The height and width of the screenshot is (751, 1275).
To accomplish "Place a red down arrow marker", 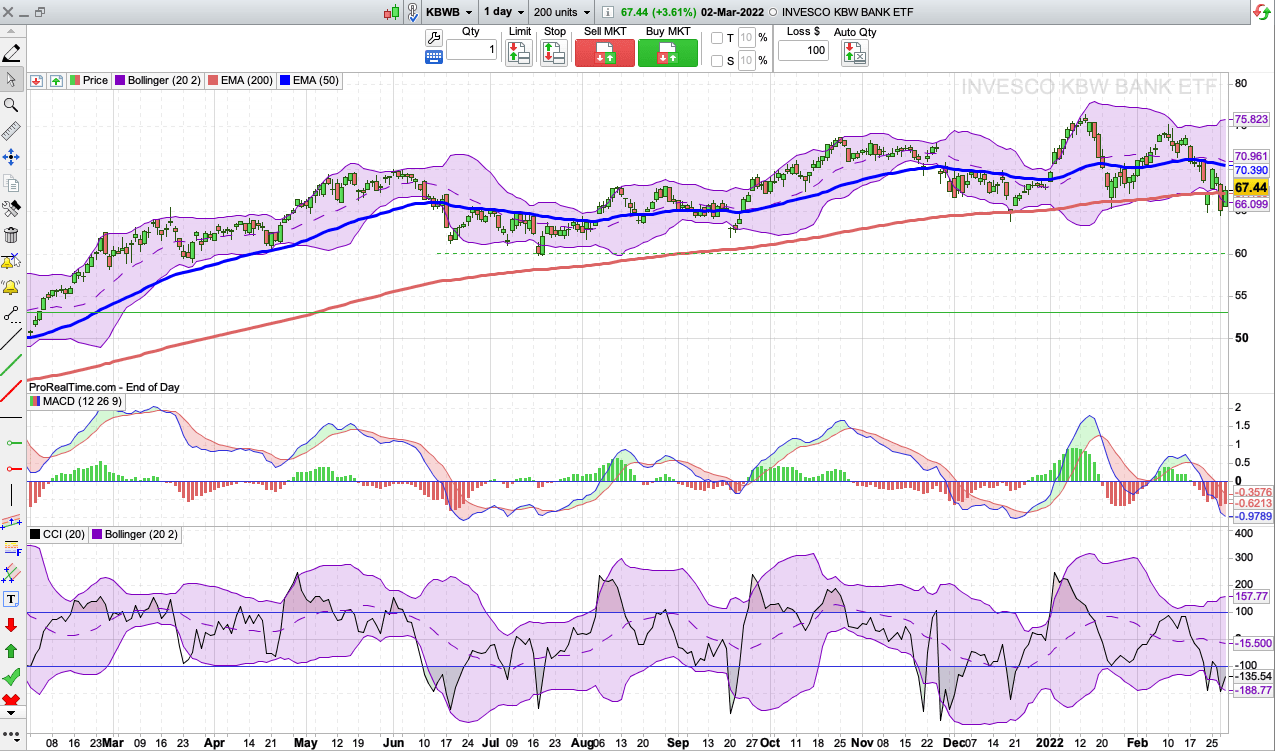I will coord(11,625).
